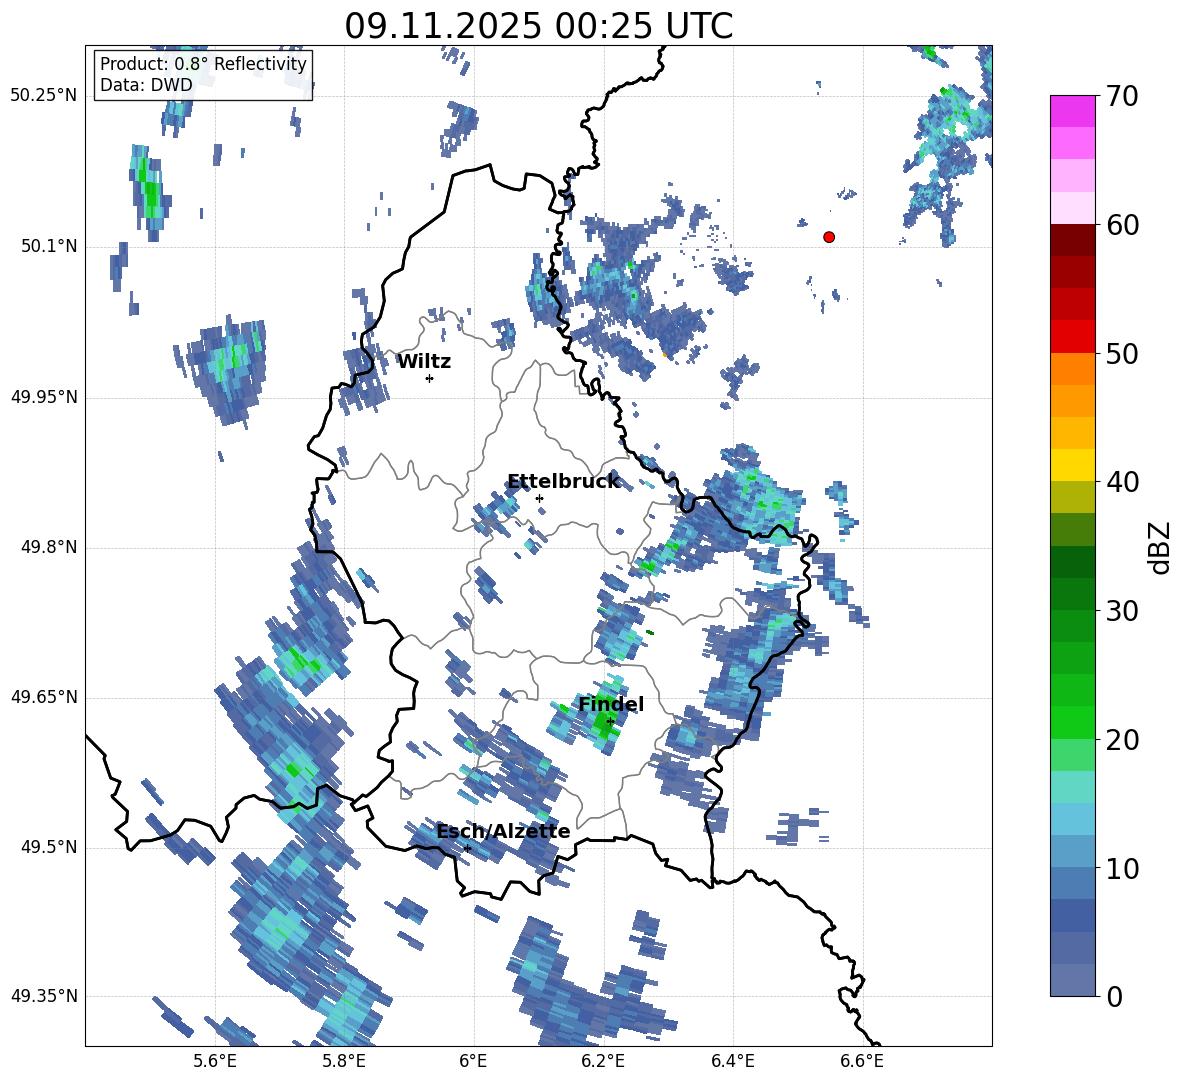Click the 70 label on the colorbar
Screen dimensions: 1184x1081
click(x=1122, y=96)
